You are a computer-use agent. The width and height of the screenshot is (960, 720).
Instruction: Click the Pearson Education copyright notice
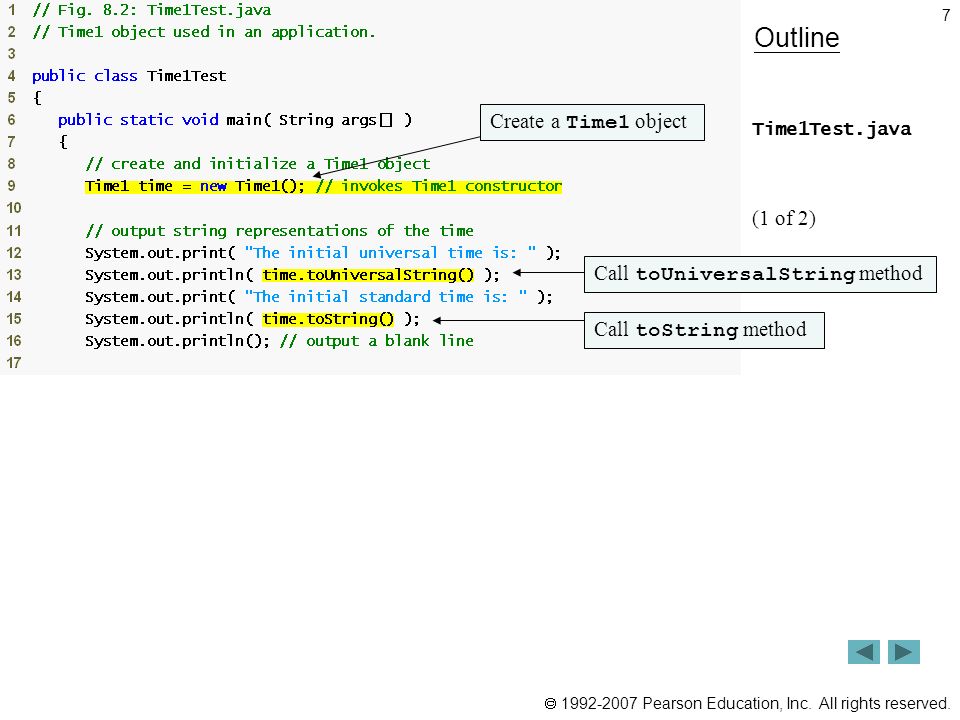[x=747, y=703]
